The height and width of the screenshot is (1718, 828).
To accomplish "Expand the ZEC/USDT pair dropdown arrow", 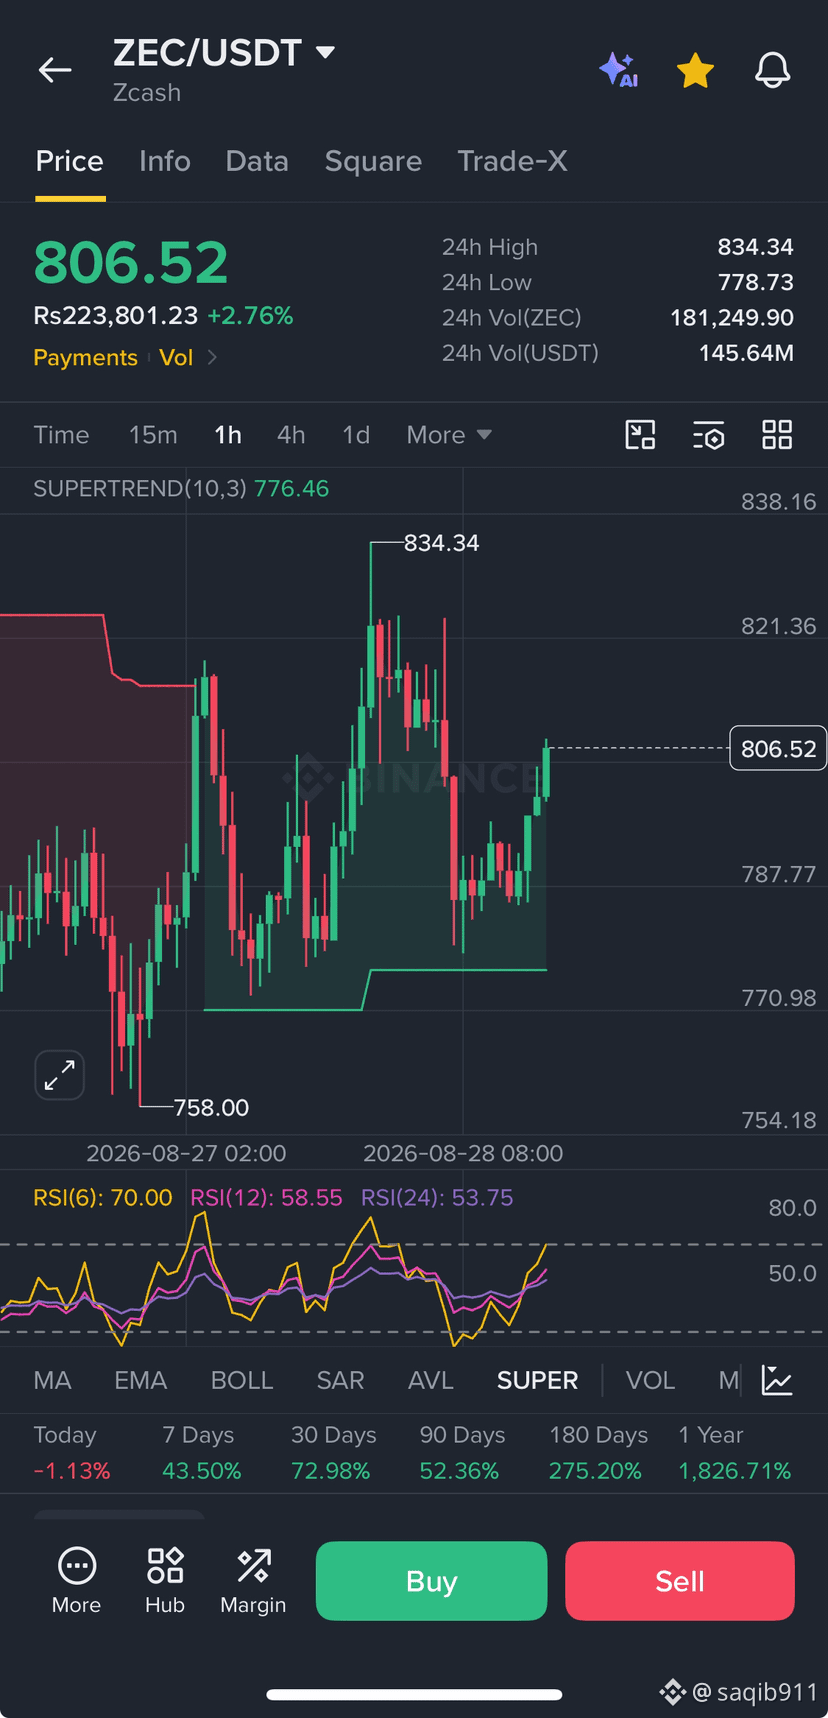I will click(x=325, y=52).
